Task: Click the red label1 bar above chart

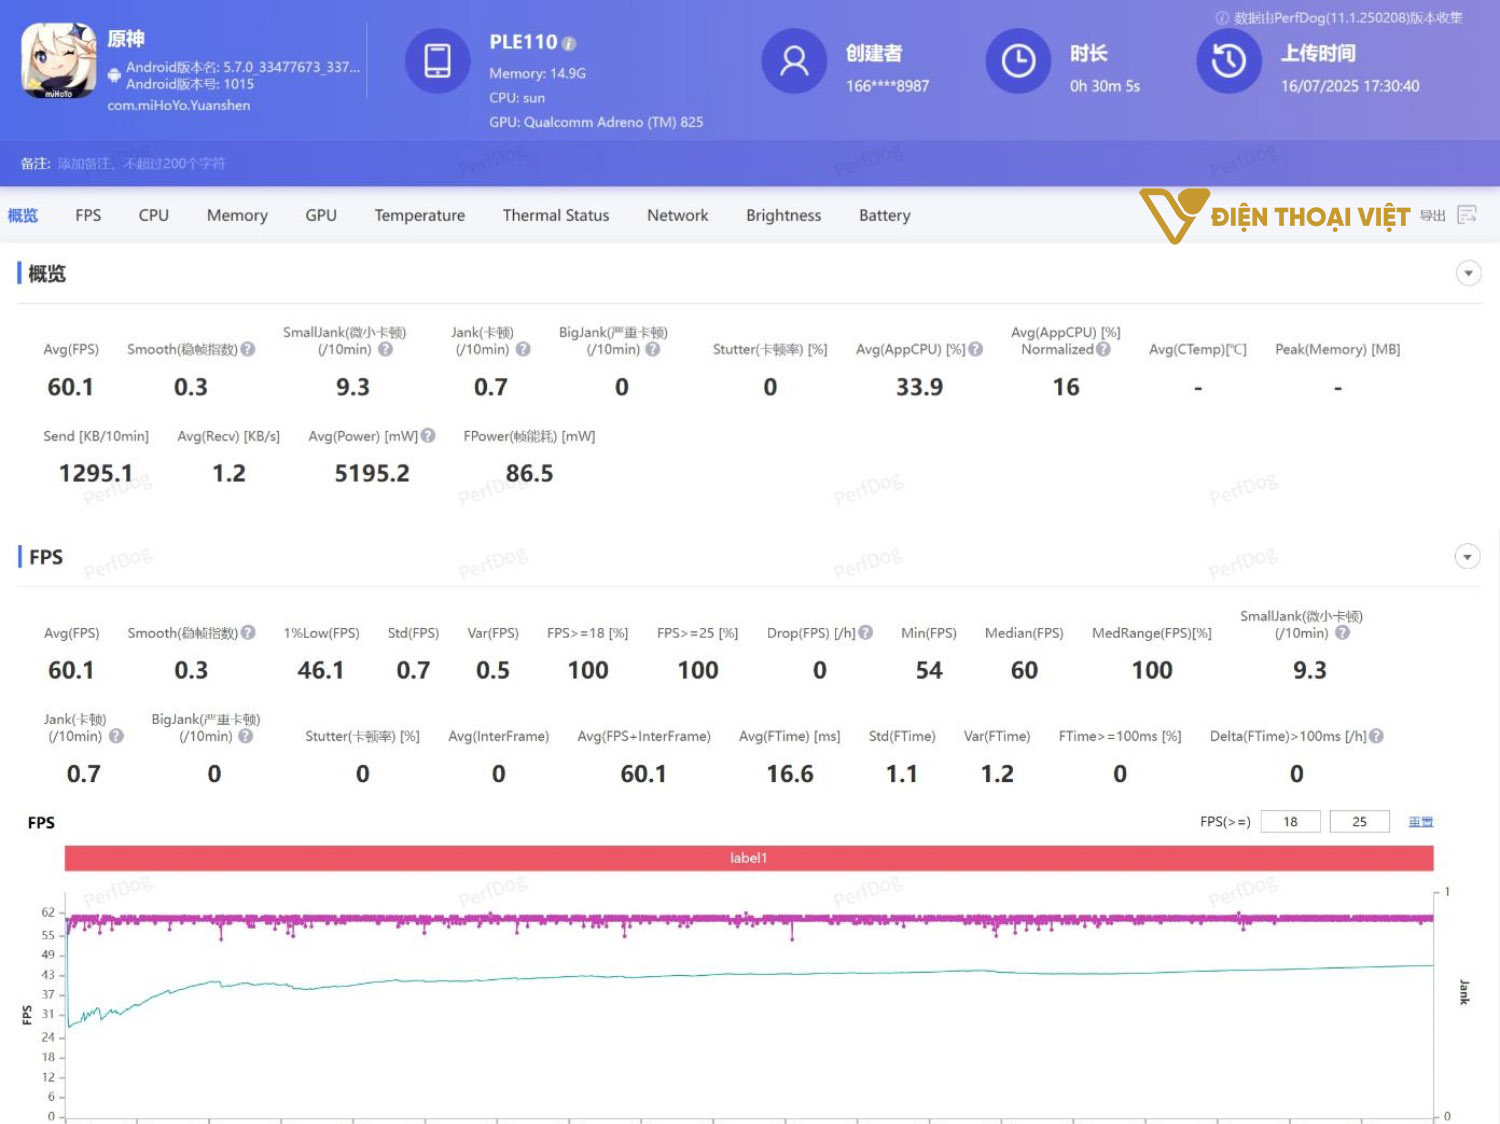Action: [748, 858]
